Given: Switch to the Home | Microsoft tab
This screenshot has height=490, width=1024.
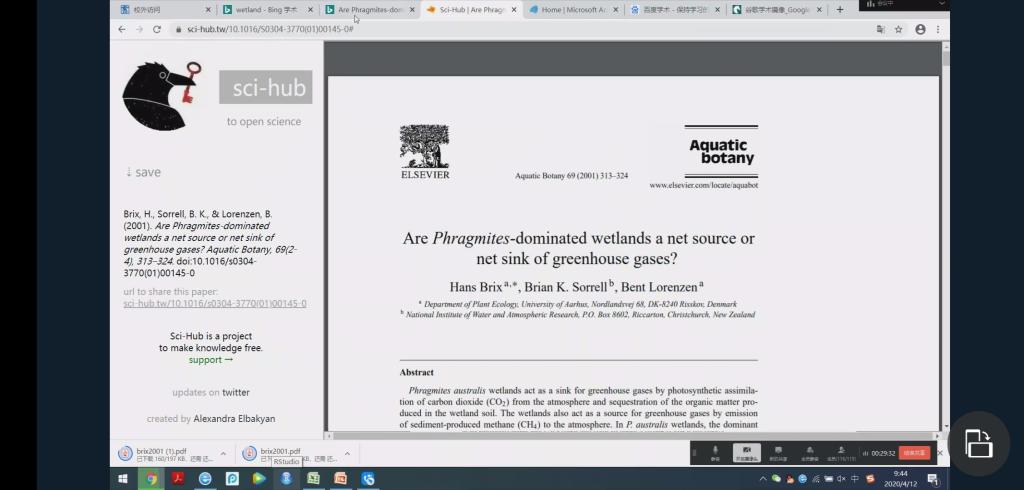Looking at the screenshot, I should coord(573,9).
